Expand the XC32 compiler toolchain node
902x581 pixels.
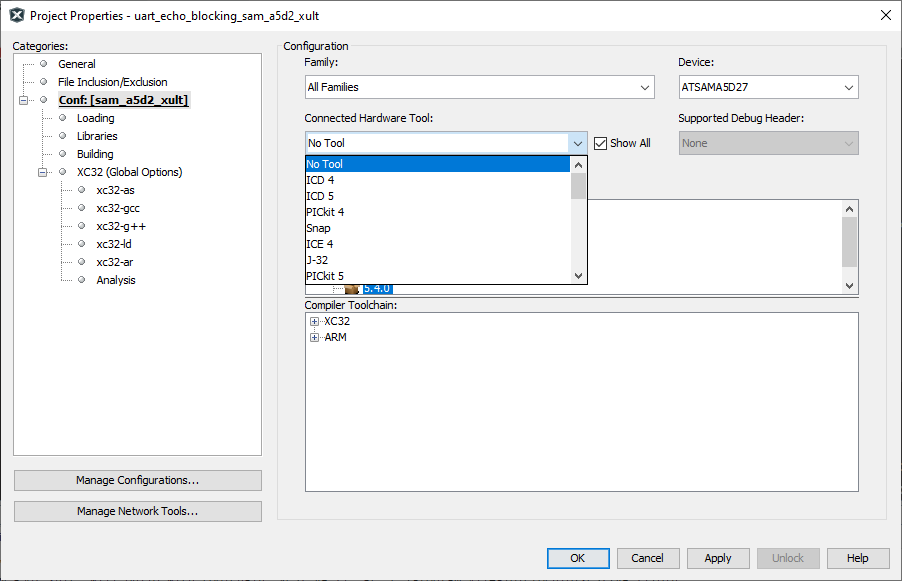tap(314, 322)
